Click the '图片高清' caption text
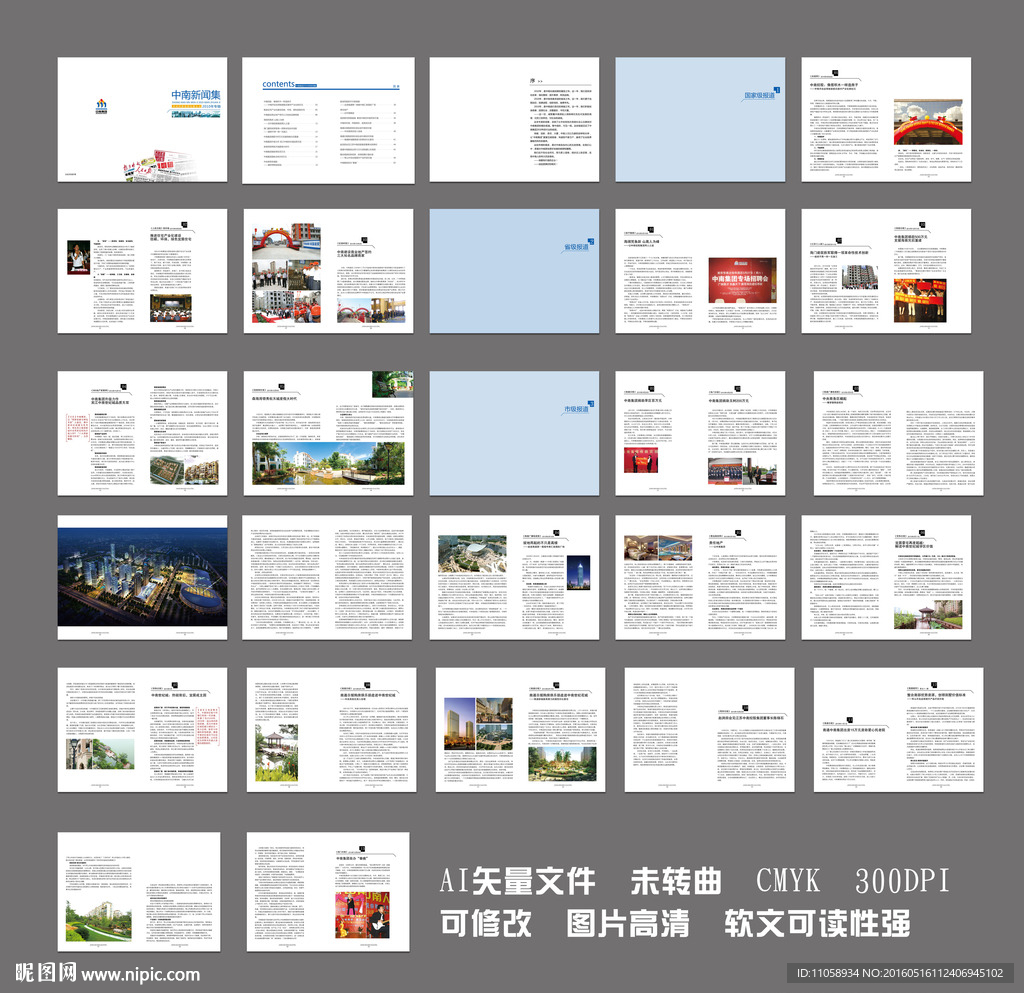 point(628,923)
